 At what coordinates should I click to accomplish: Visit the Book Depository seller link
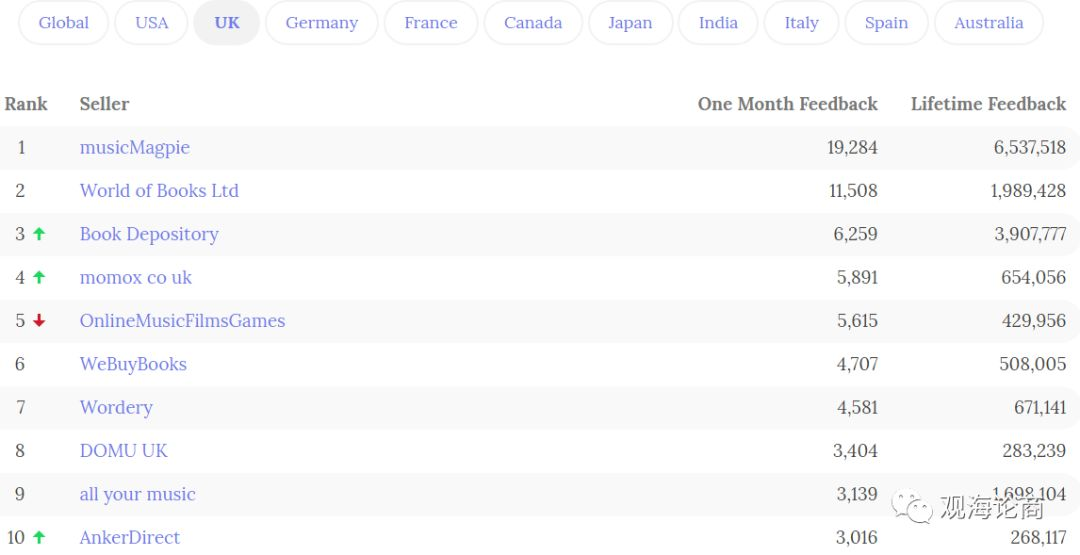pos(149,234)
